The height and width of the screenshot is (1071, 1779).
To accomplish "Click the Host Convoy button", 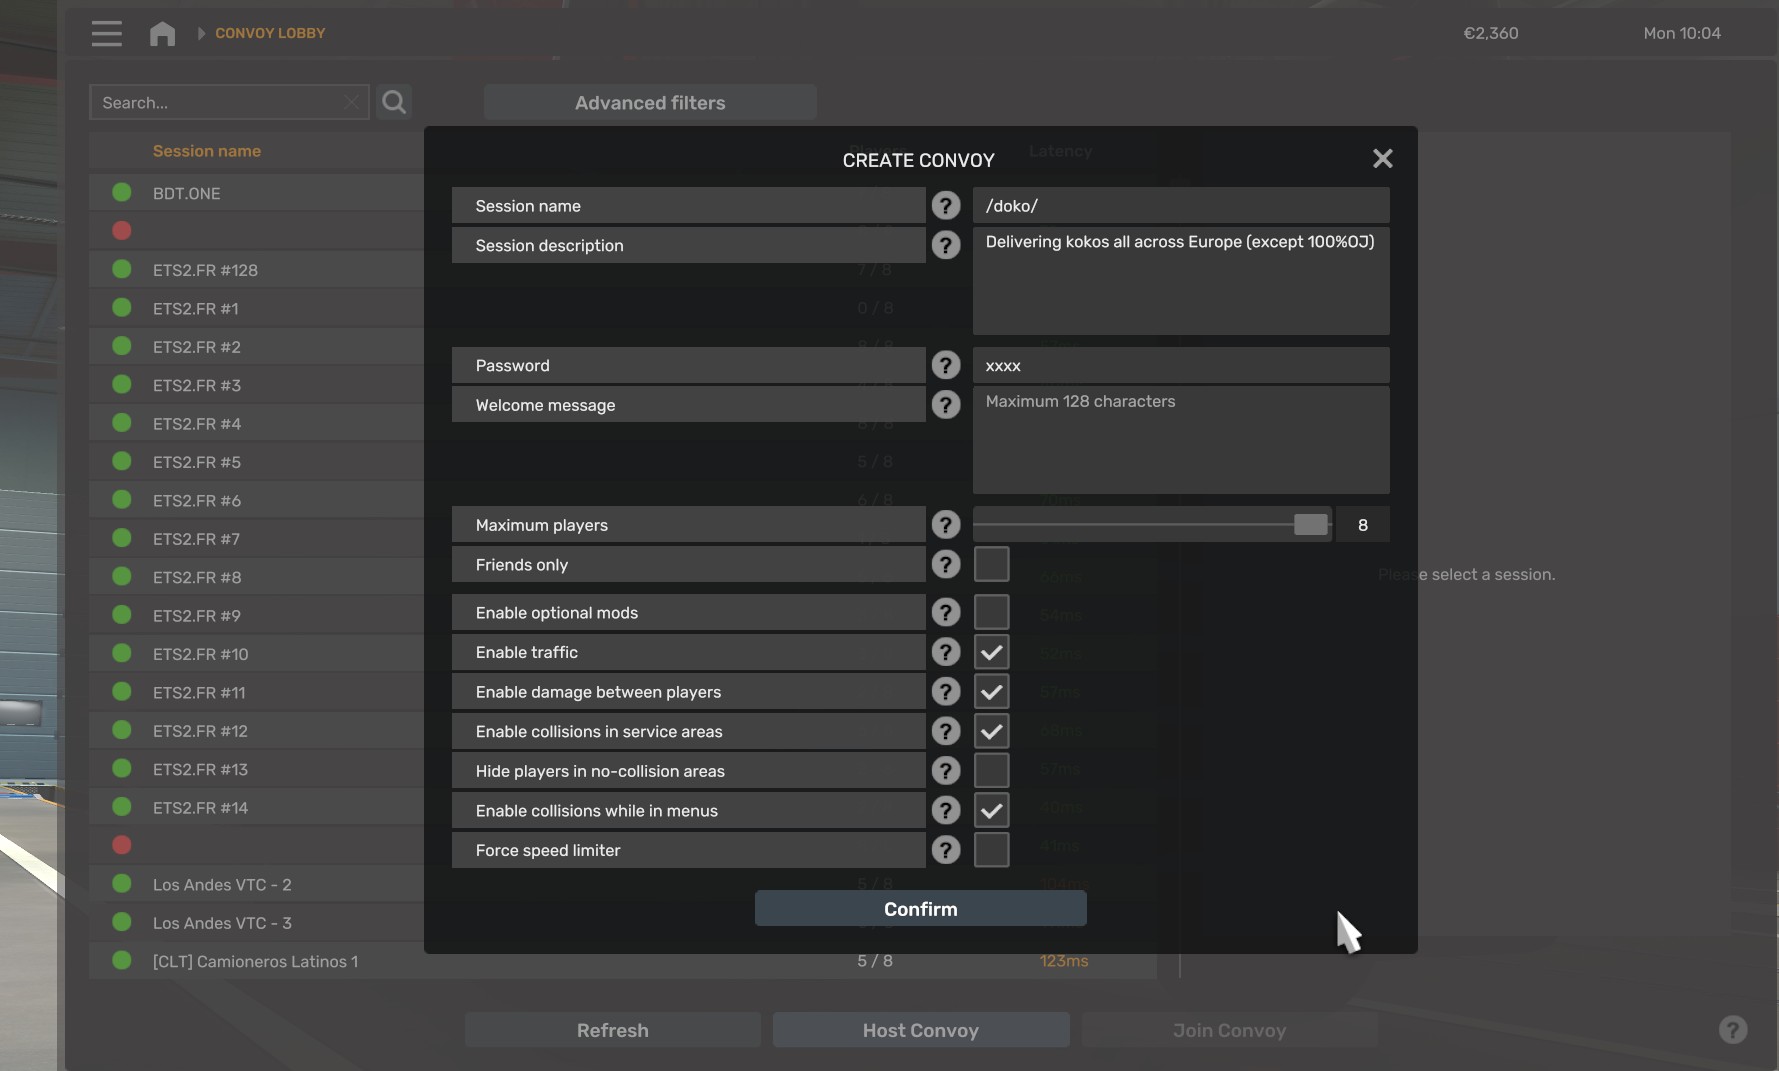I will [920, 1030].
